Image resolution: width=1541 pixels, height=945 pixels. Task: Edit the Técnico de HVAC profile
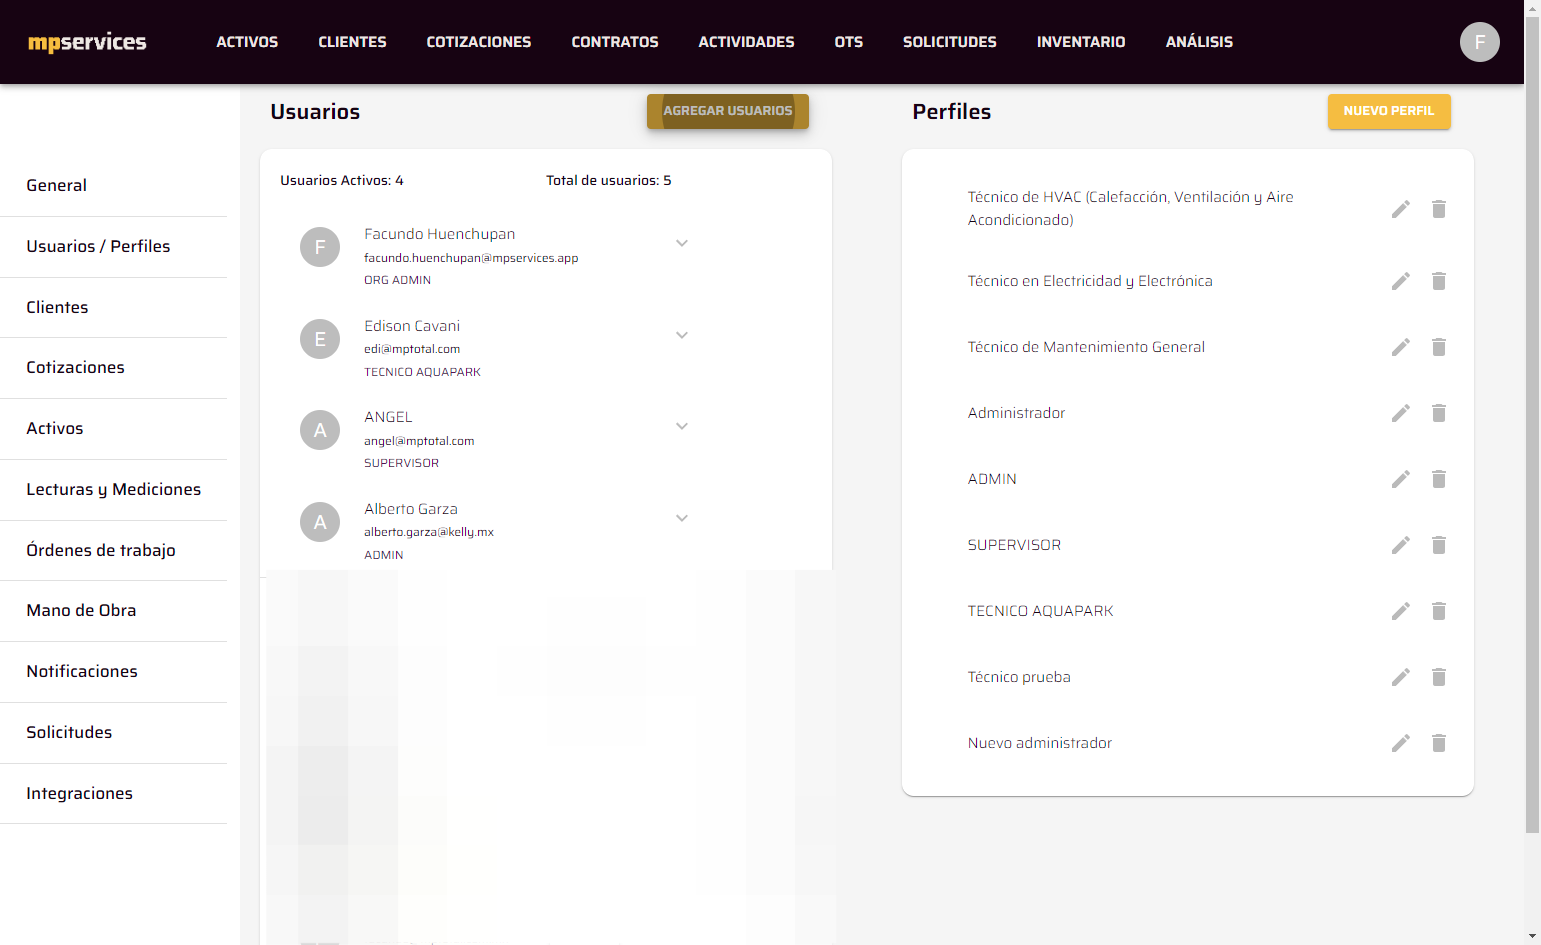coord(1401,209)
